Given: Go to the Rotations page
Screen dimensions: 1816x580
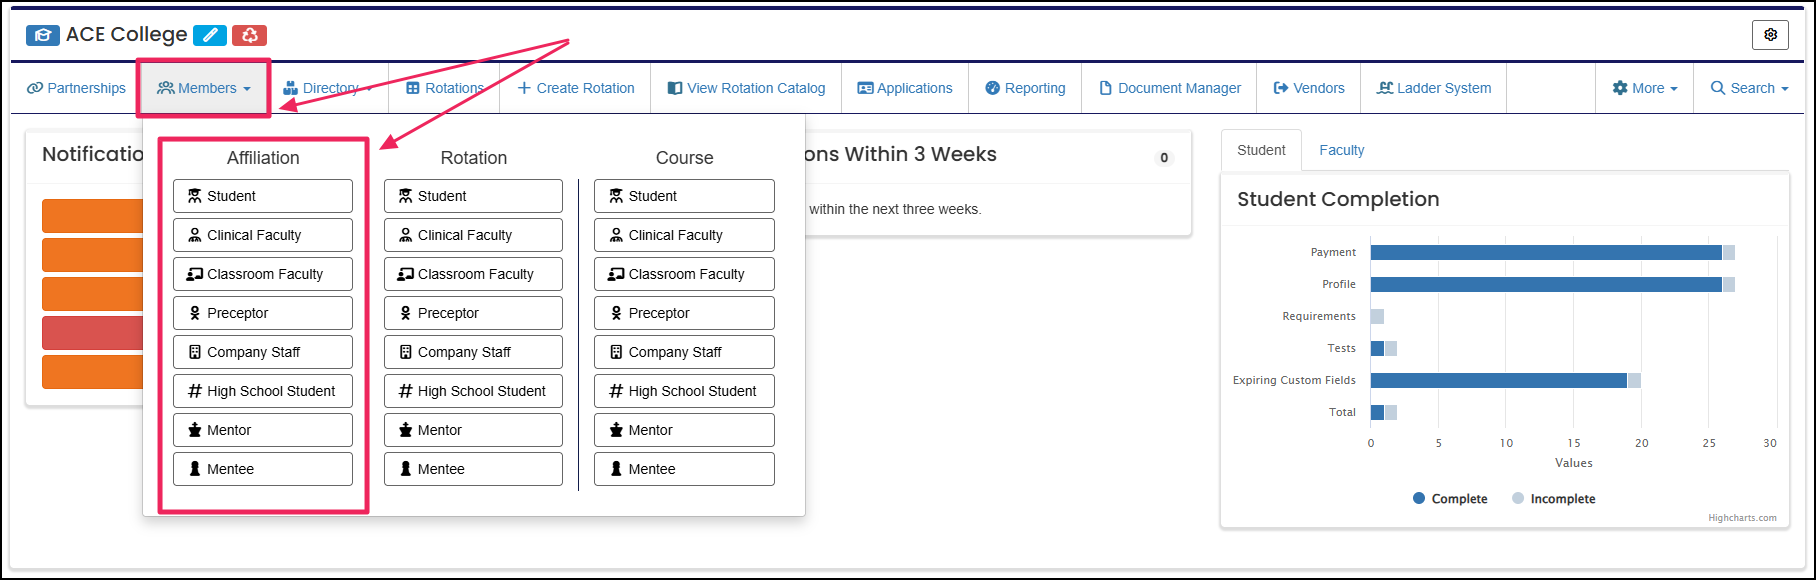Looking at the screenshot, I should 445,88.
